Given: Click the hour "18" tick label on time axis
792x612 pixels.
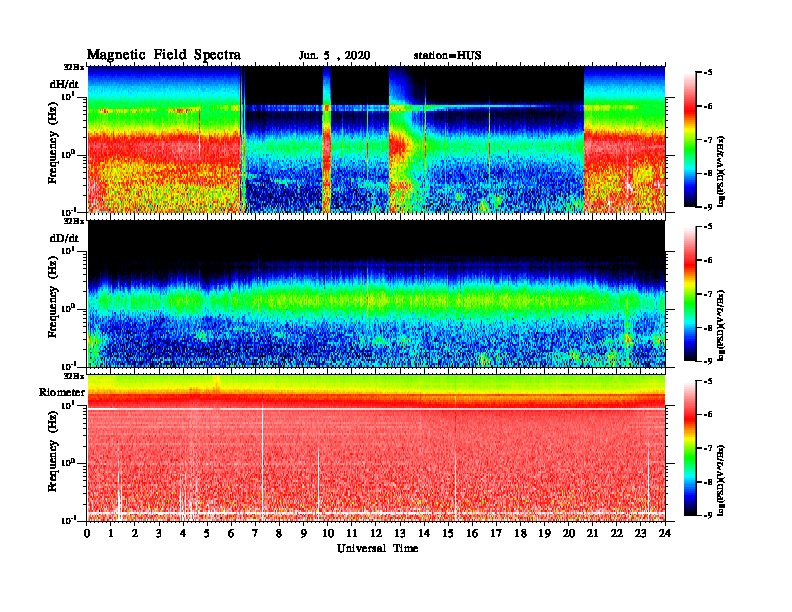Looking at the screenshot, I should tap(521, 533).
